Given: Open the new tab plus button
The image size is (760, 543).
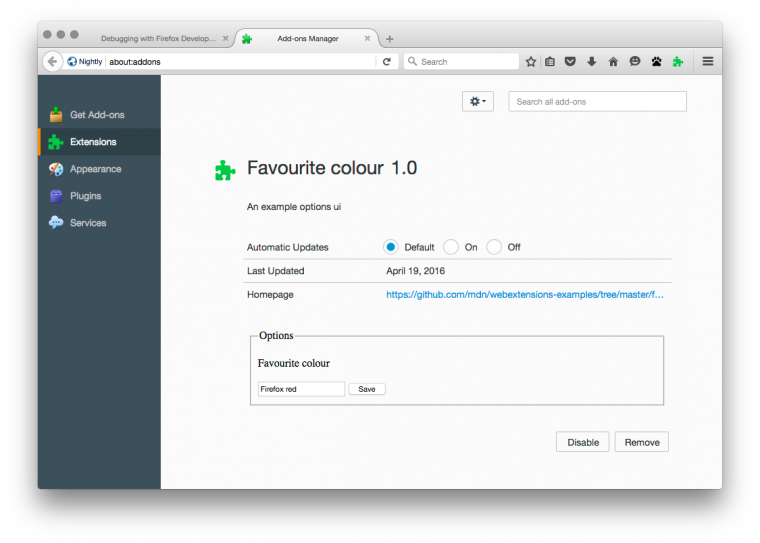Looking at the screenshot, I should (390, 39).
